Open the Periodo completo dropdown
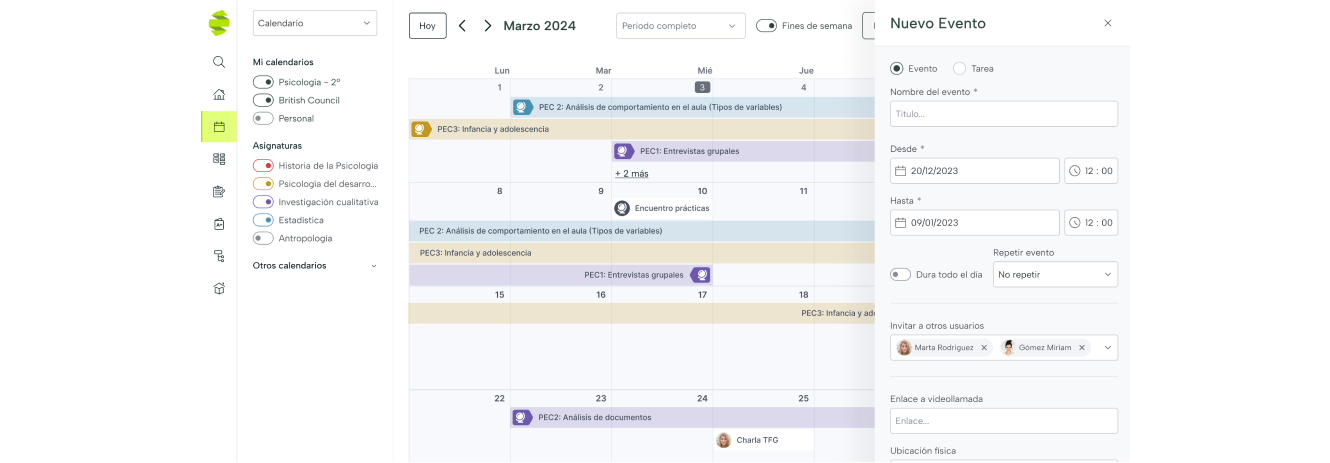 pyautogui.click(x=680, y=26)
